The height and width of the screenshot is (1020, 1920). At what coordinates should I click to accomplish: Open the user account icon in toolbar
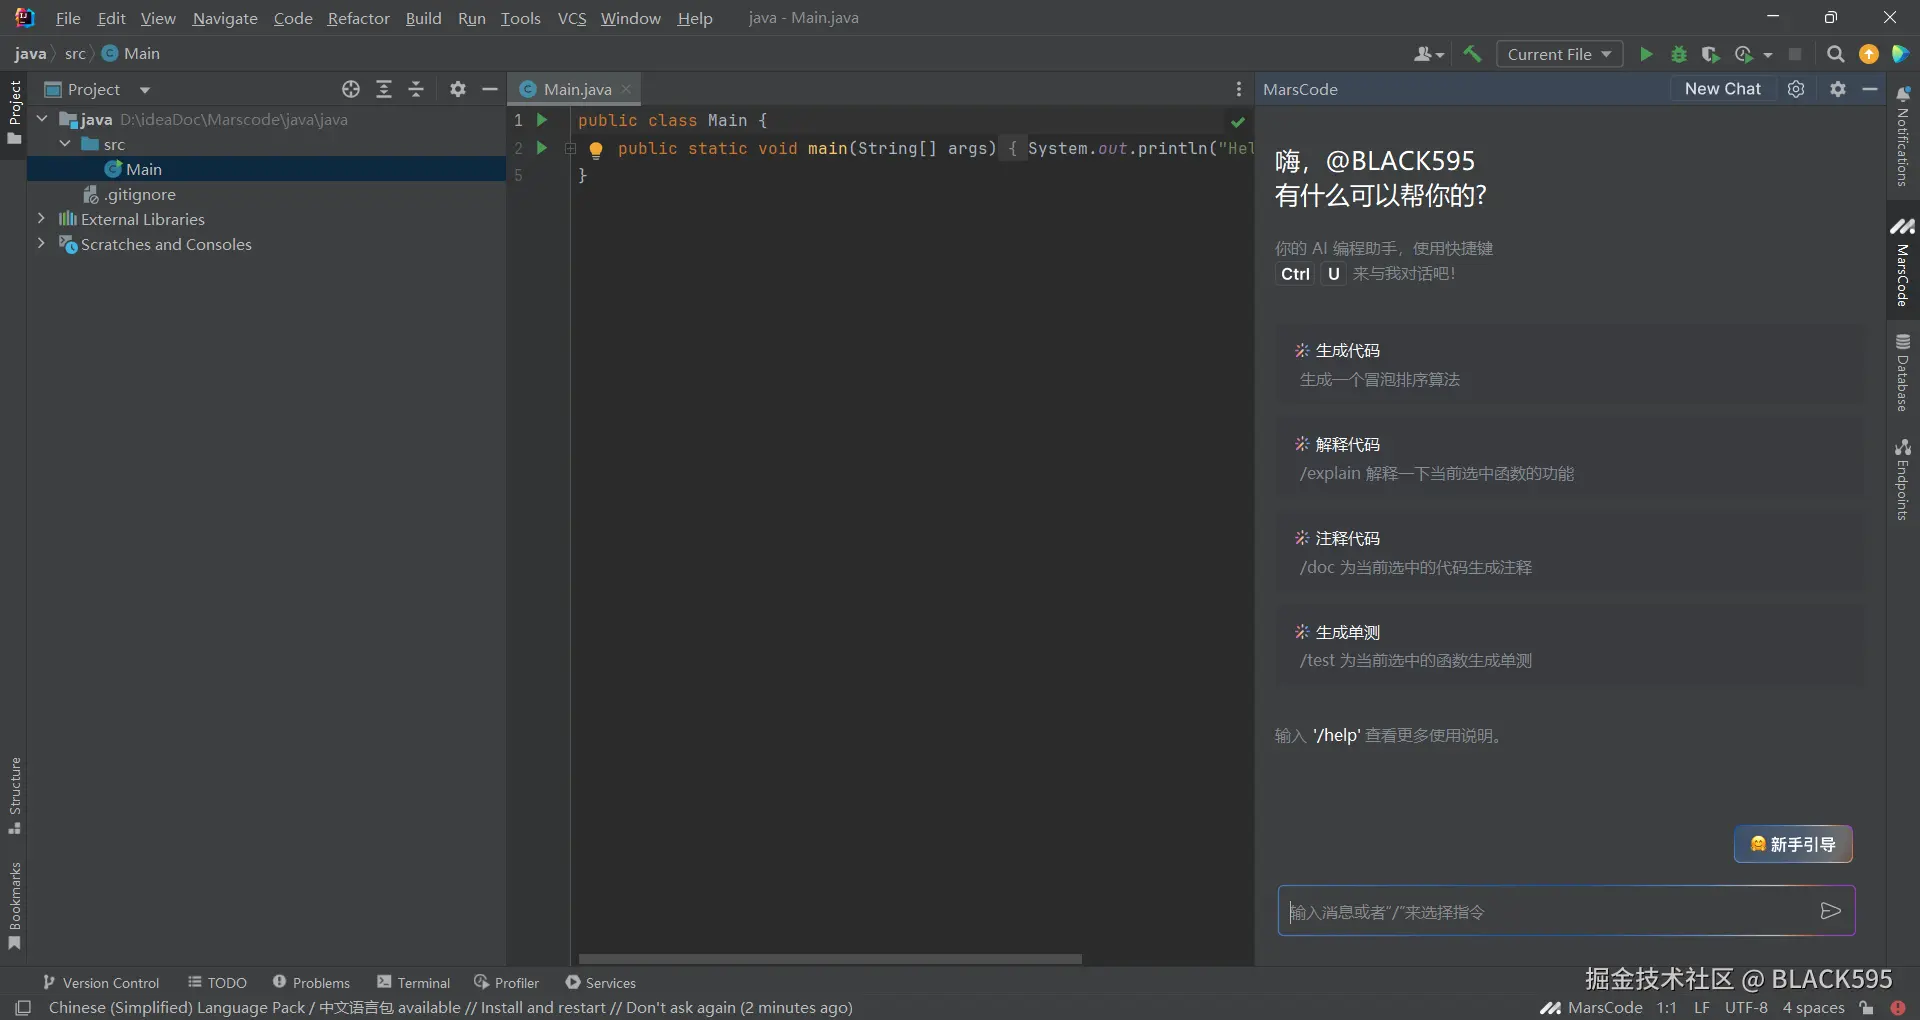[x=1428, y=54]
